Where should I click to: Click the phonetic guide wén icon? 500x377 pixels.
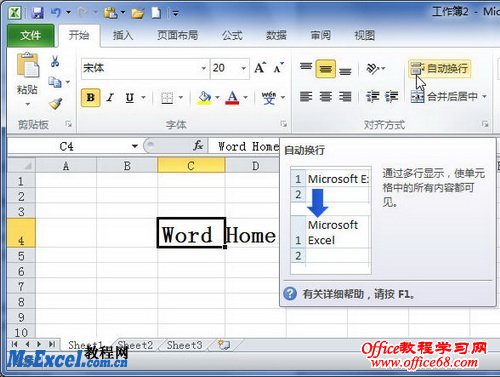pyautogui.click(x=269, y=98)
